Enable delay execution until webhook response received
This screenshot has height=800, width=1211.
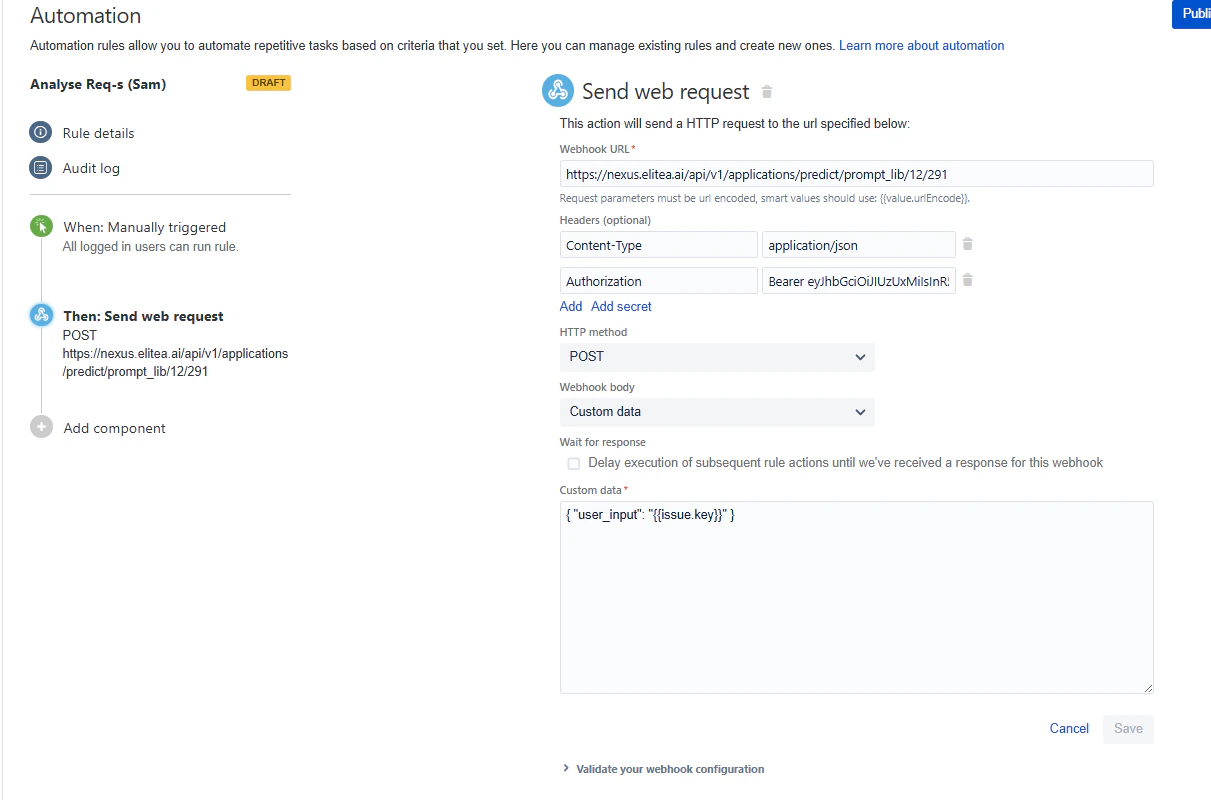point(573,463)
